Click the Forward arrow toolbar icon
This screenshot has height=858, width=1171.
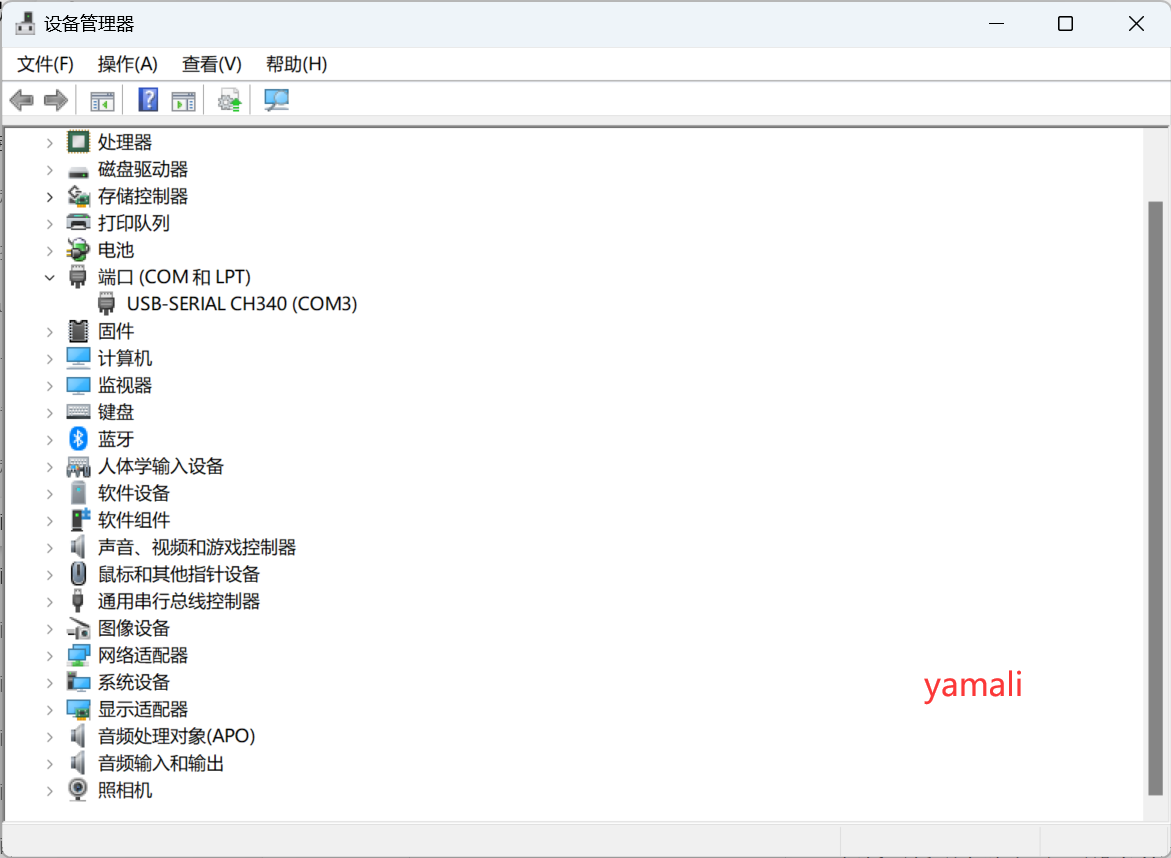[56, 100]
